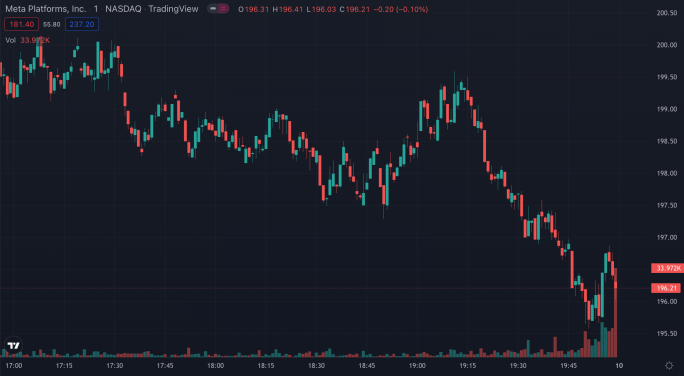Click the 18:15 time axis label
Screen dimensions: 684x376
(266, 366)
